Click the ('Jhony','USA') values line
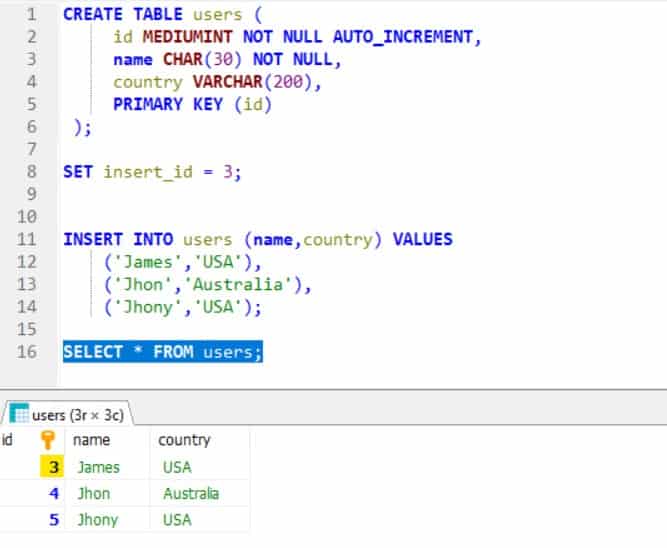 pos(182,307)
